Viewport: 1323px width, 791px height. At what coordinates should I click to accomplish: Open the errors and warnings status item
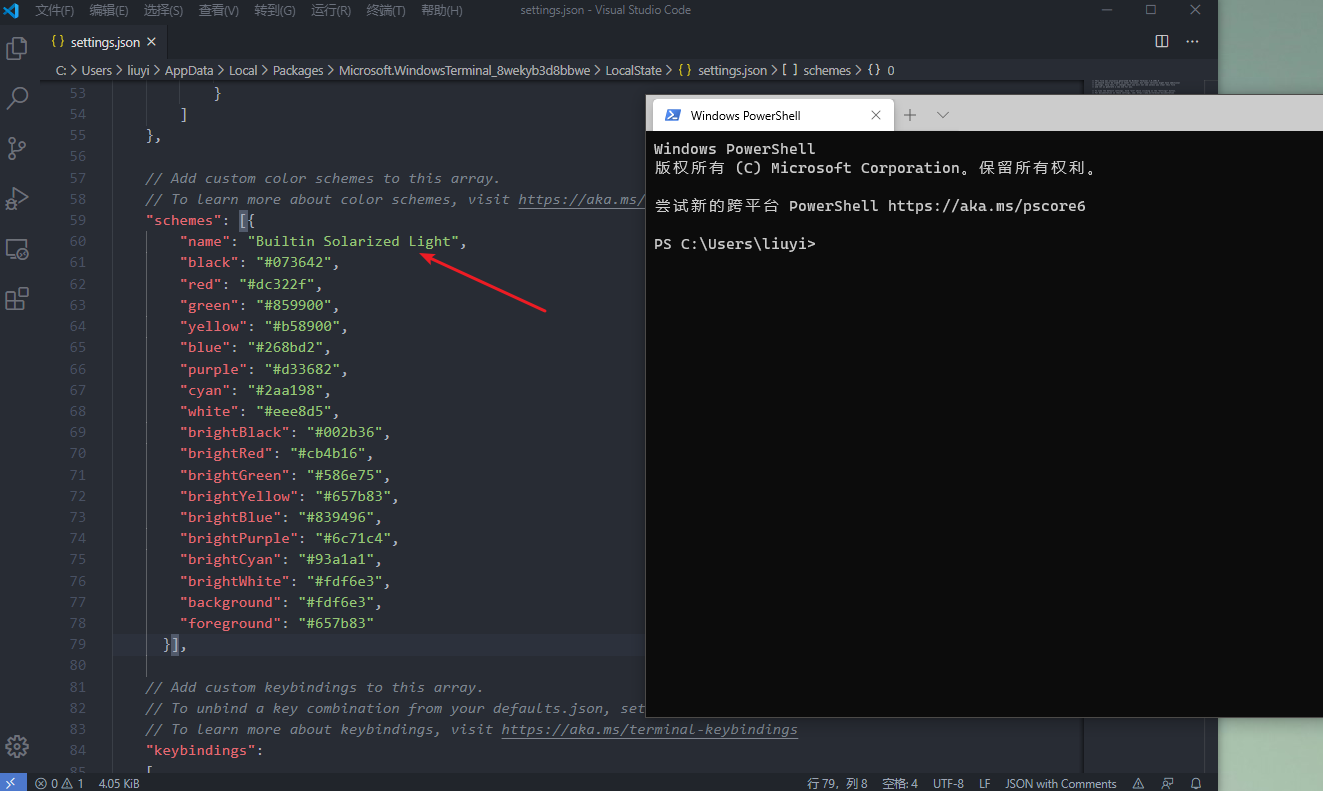click(59, 783)
